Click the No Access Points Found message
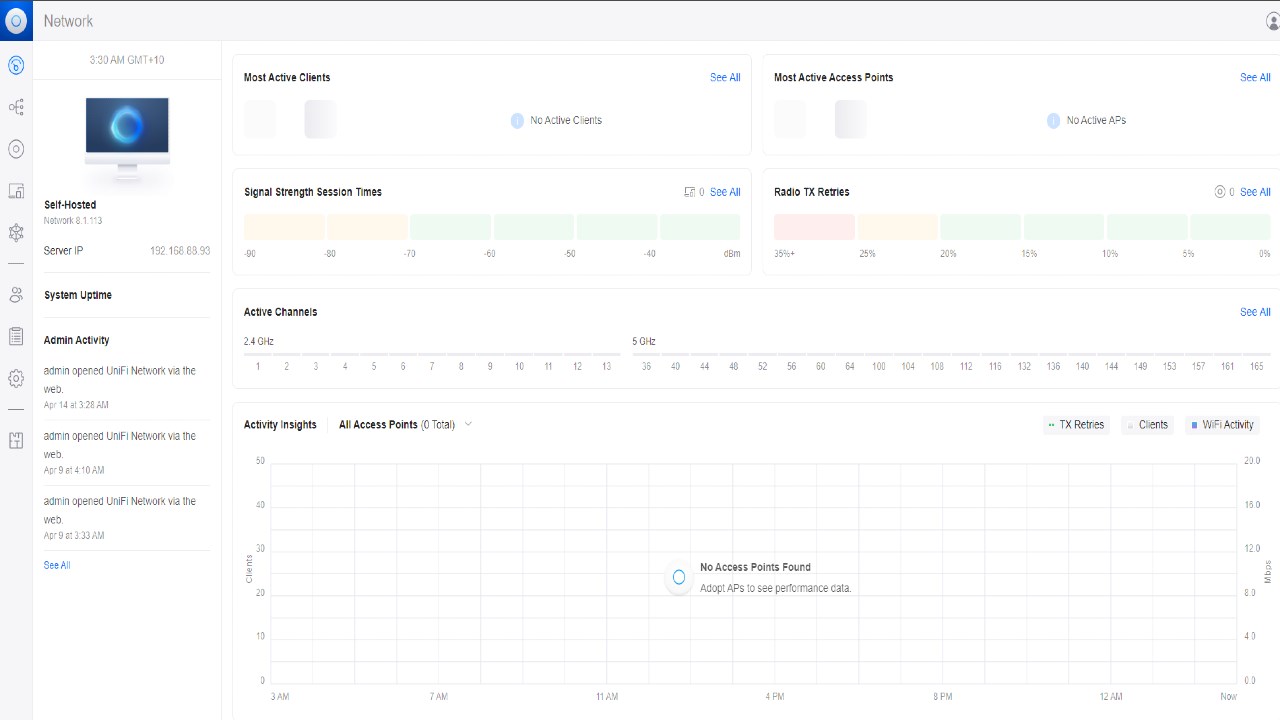Viewport: 1280px width, 720px height. (755, 567)
